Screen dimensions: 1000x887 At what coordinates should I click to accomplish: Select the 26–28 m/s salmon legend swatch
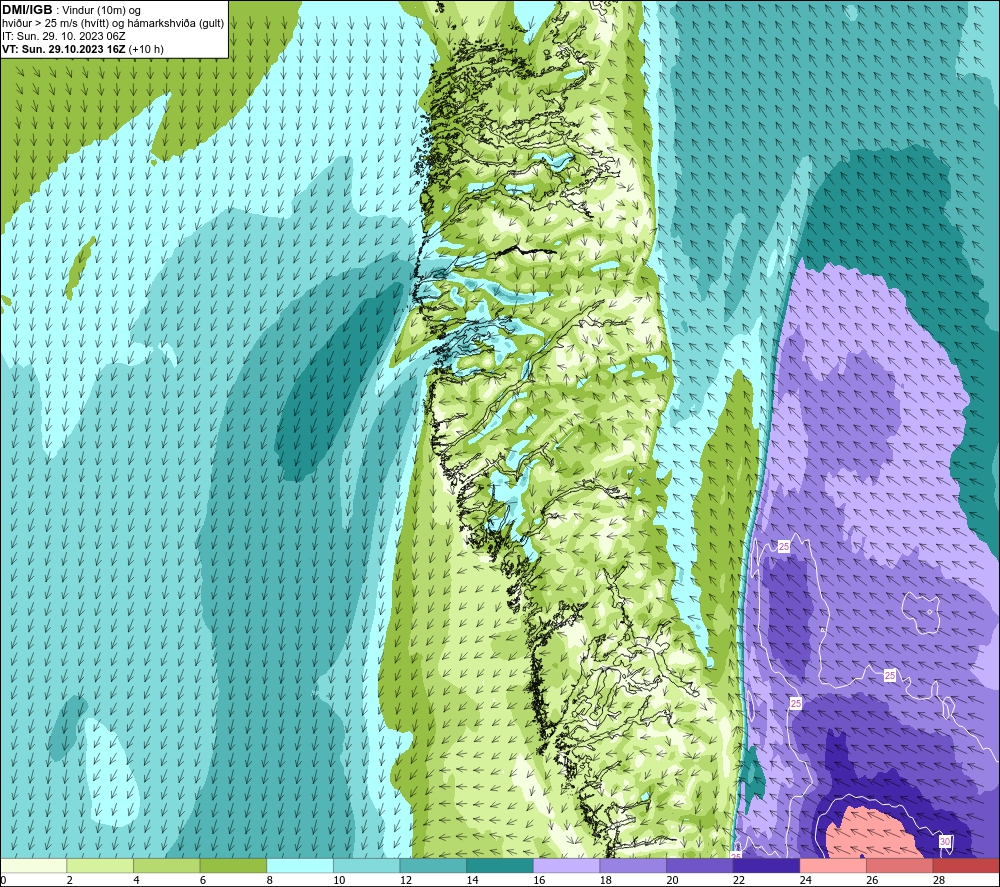899,865
